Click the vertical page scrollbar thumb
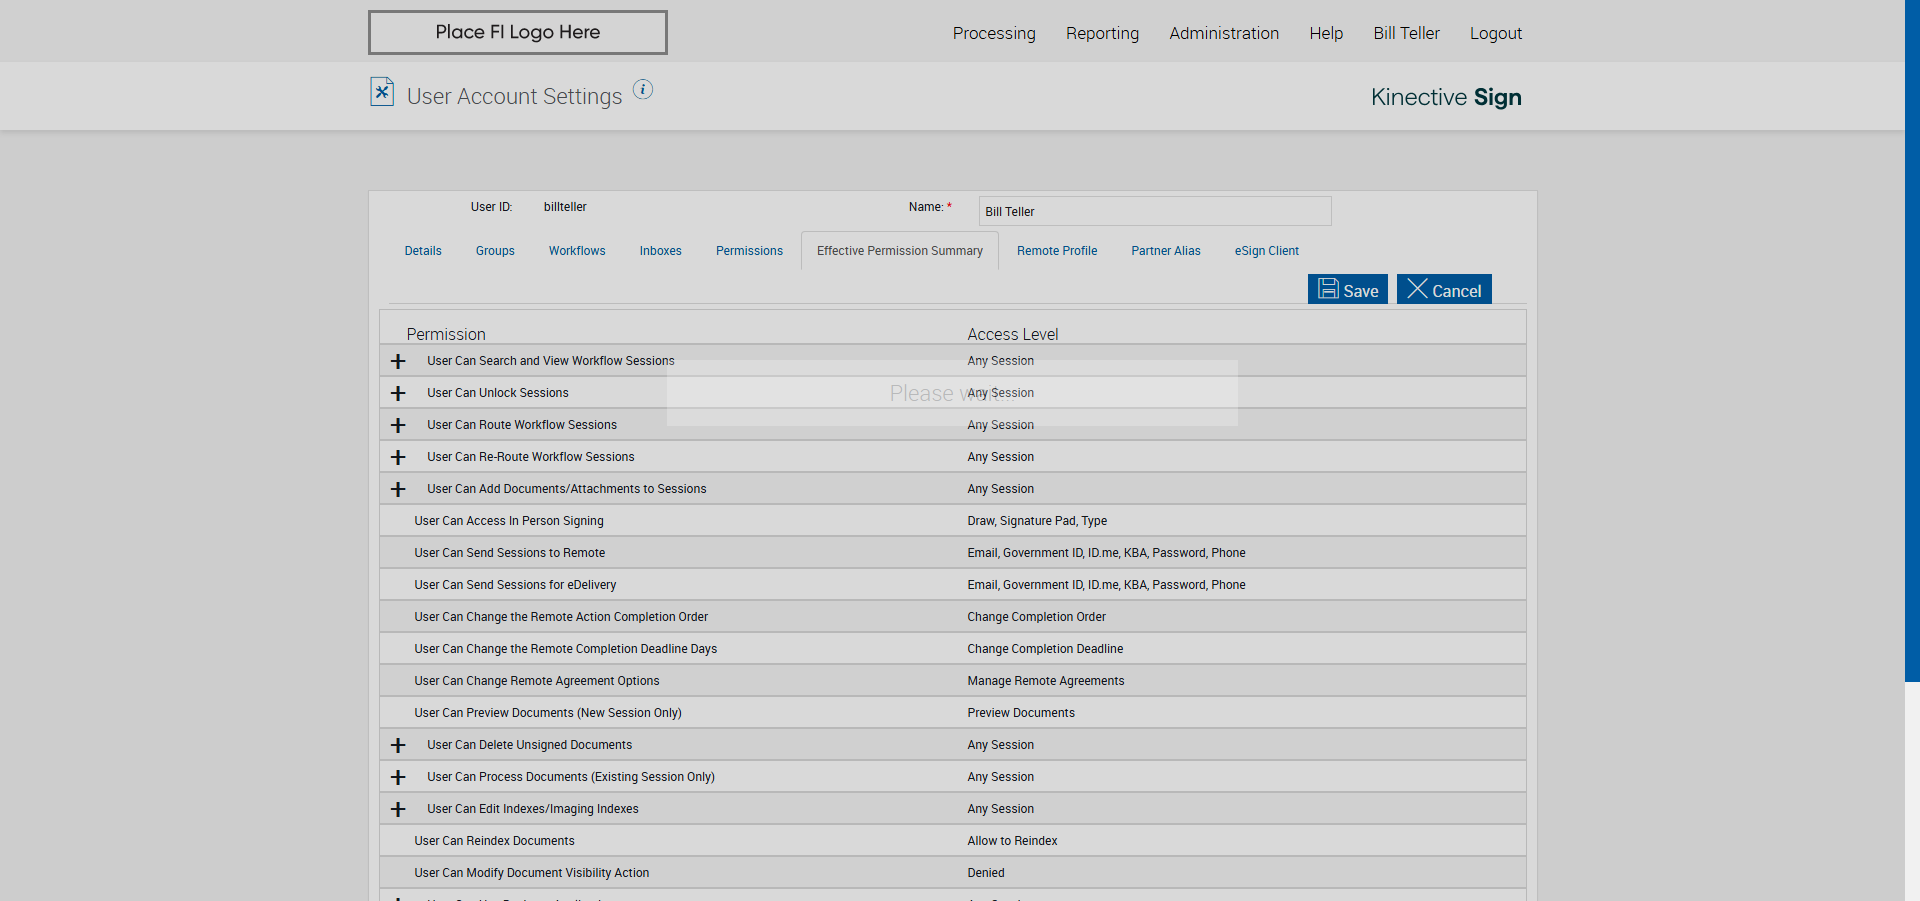1920x901 pixels. [1912, 341]
